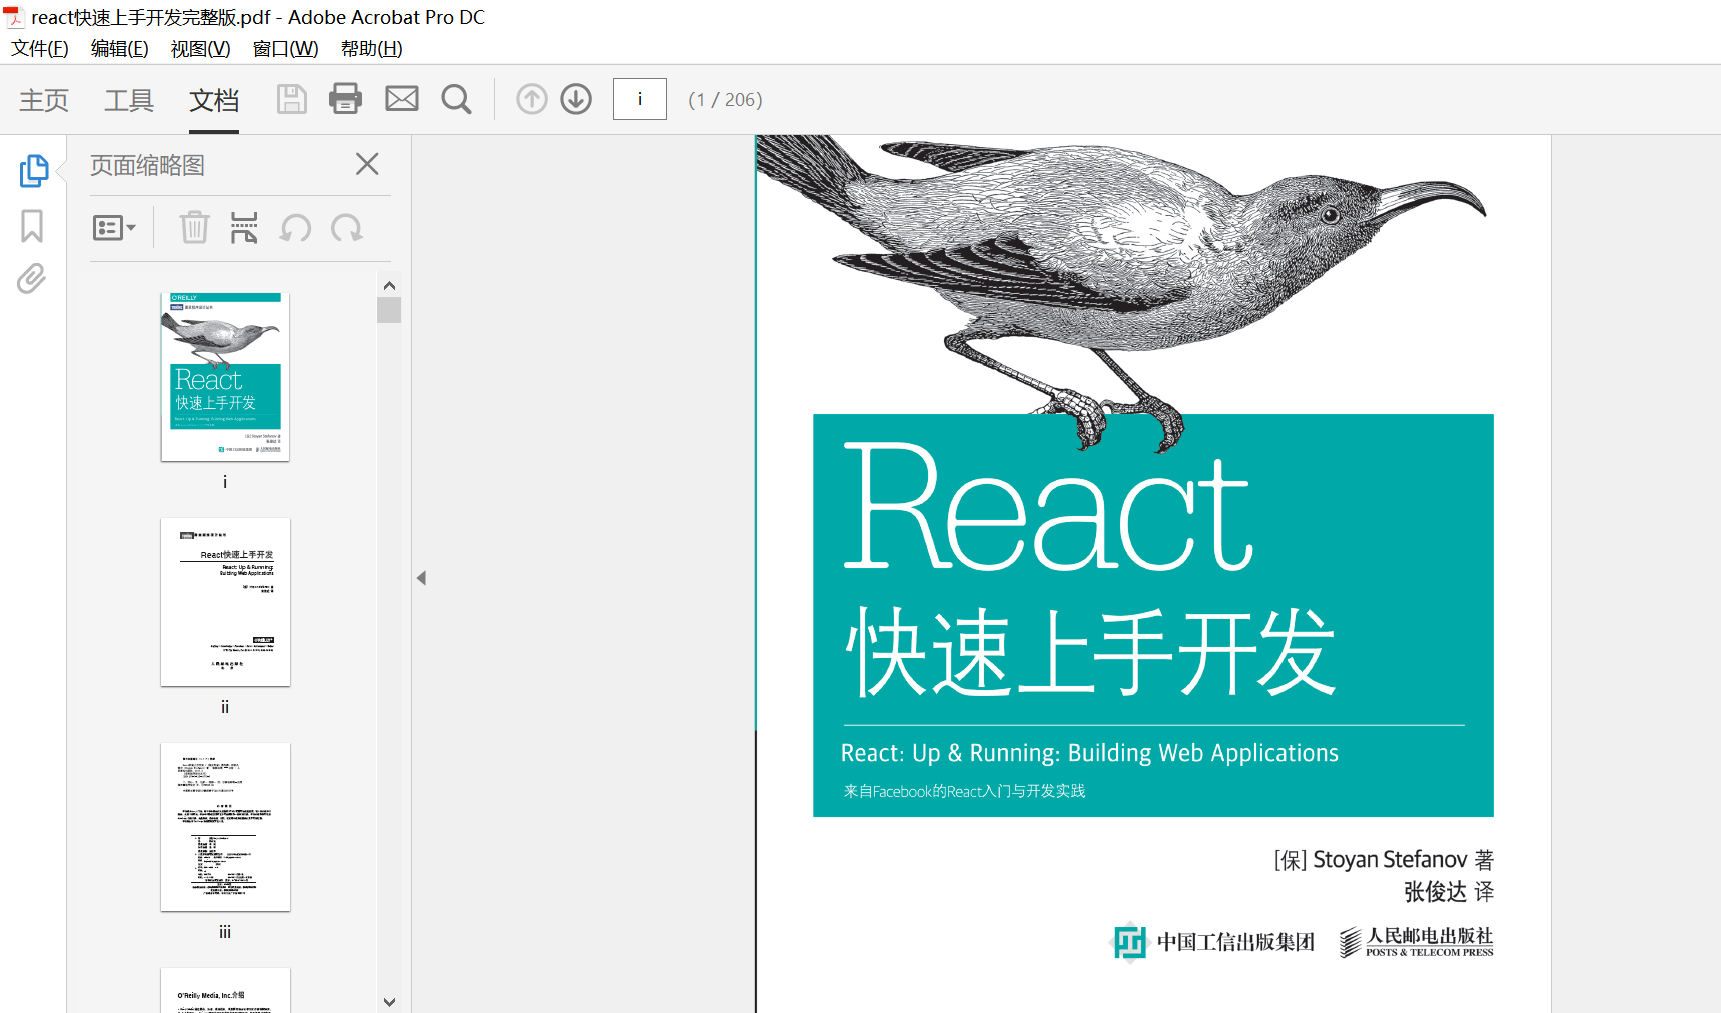The width and height of the screenshot is (1721, 1013).
Task: Open Page Thumbnails sidebar icon
Action: click(33, 170)
